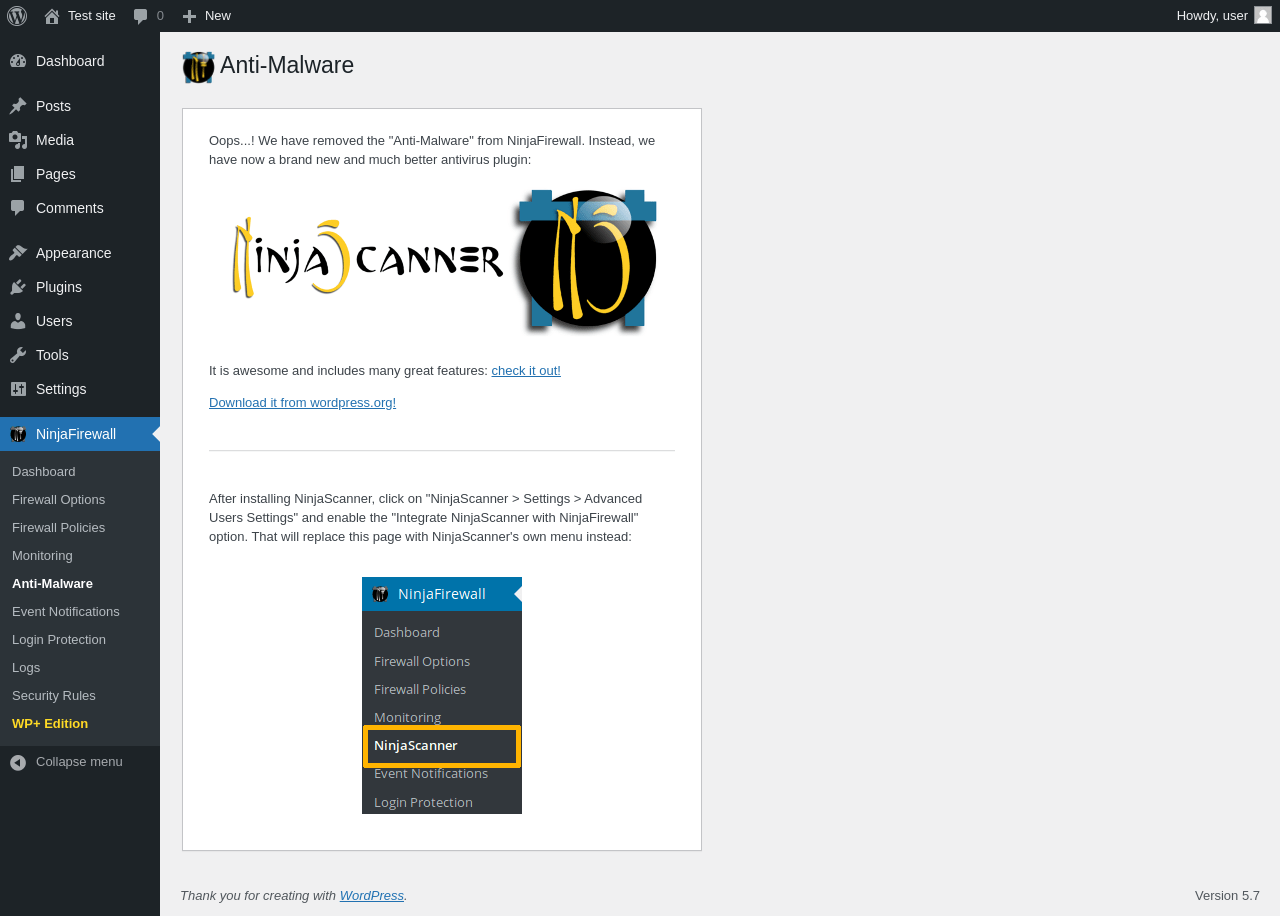The image size is (1280, 916).
Task: Open Login Protection submenu
Action: [x=59, y=639]
